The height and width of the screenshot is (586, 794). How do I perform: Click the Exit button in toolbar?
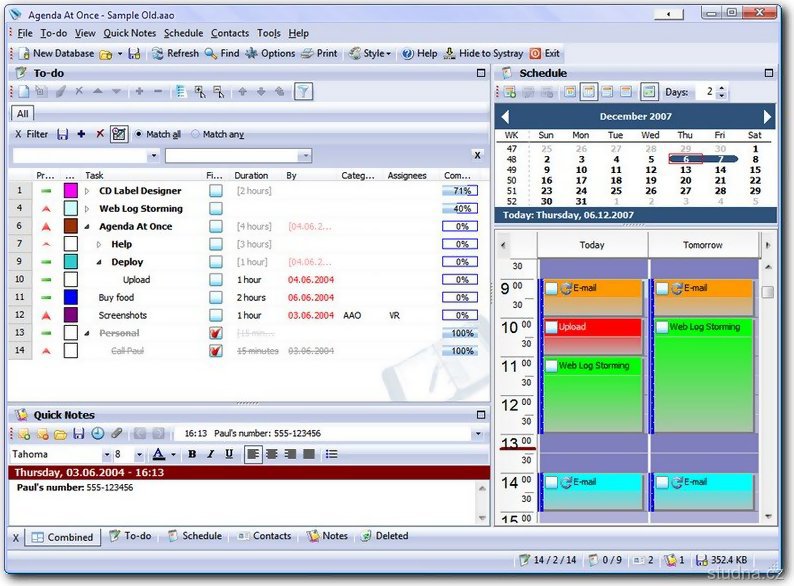(x=544, y=53)
